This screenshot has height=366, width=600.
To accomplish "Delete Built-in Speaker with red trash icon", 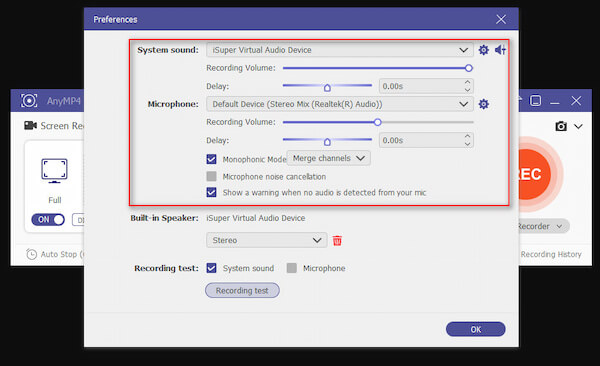I will coord(337,240).
